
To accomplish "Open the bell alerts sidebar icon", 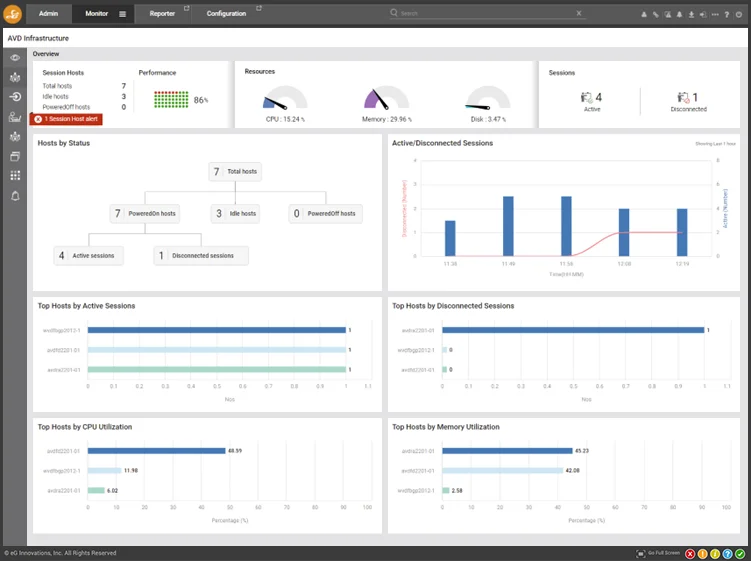I will [15, 196].
